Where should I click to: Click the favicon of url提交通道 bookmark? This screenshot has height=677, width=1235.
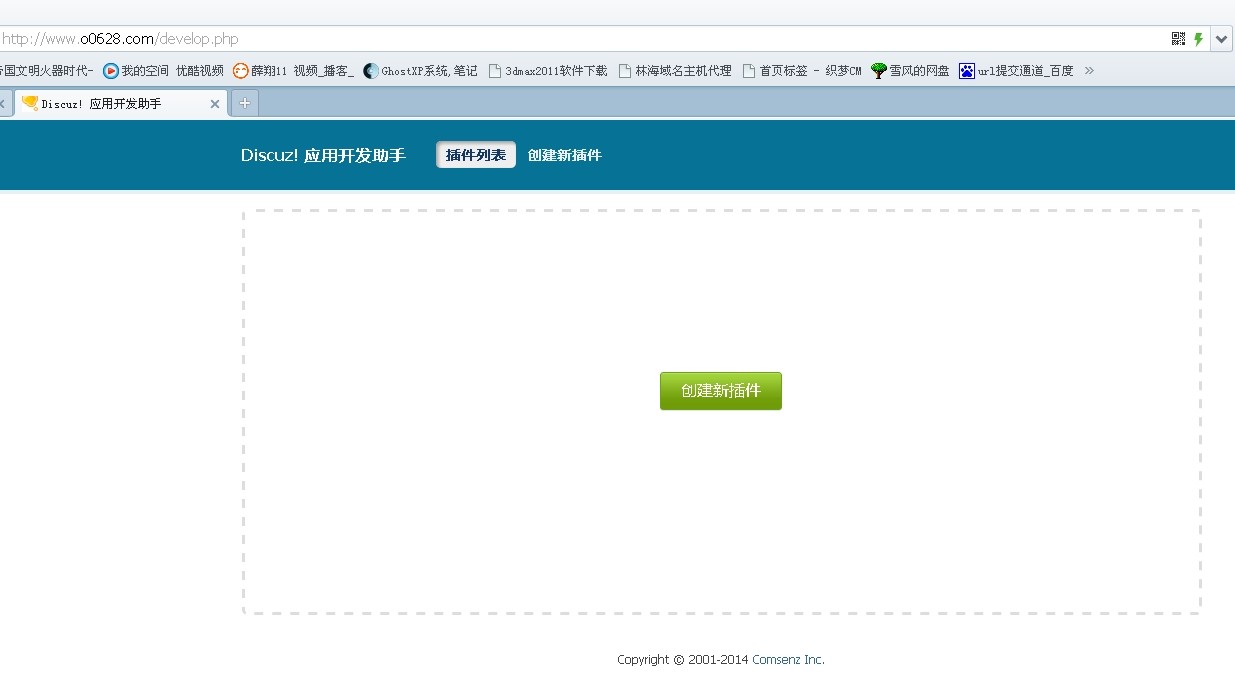[966, 70]
